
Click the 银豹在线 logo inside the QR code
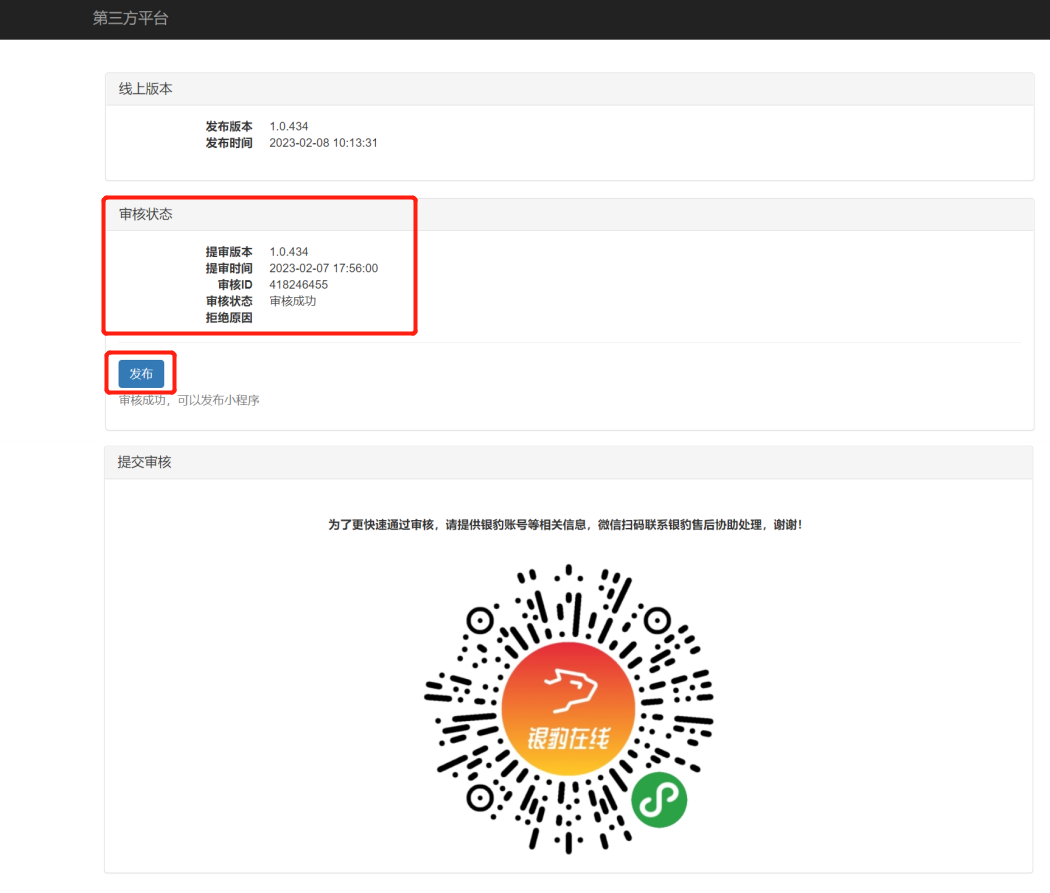pyautogui.click(x=568, y=709)
